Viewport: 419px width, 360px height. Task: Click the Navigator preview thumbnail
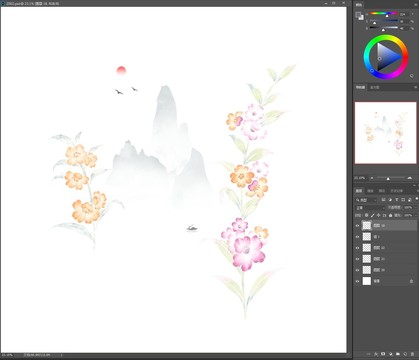(386, 133)
